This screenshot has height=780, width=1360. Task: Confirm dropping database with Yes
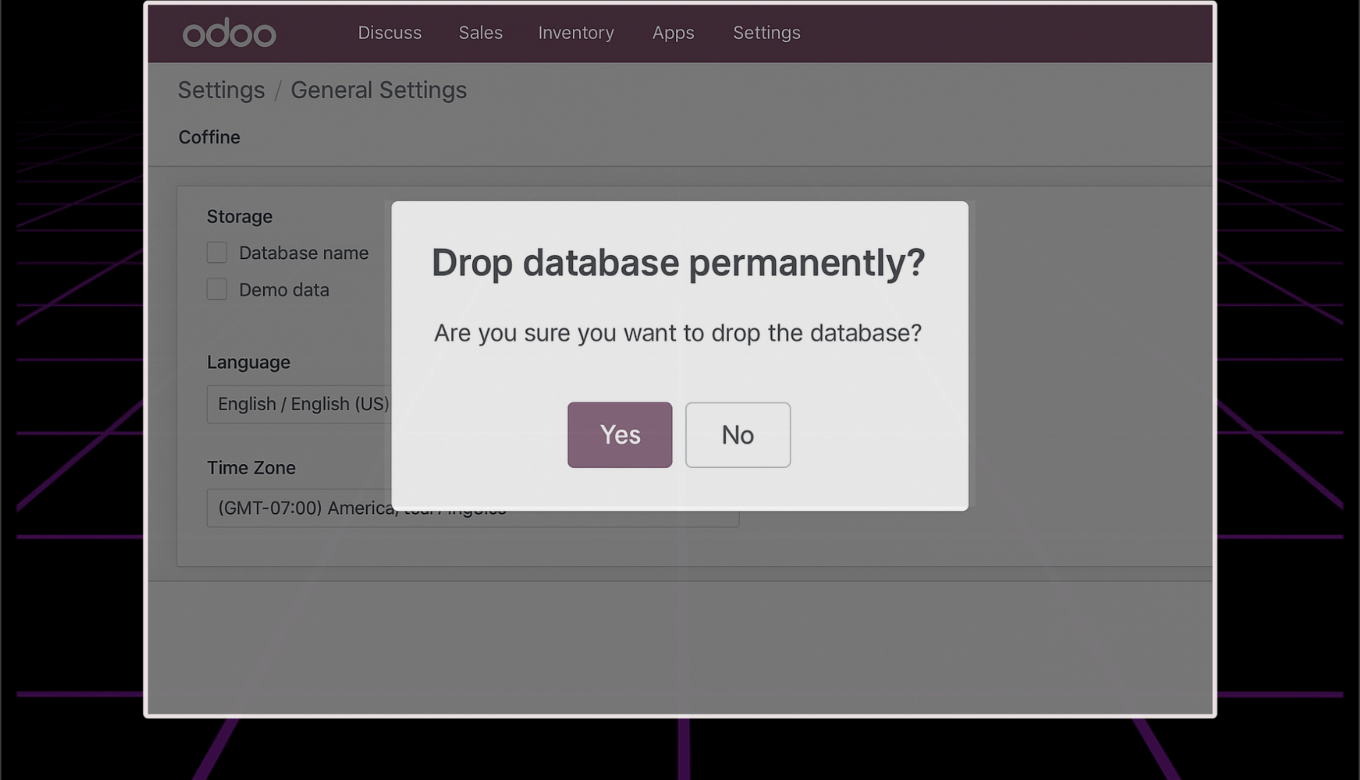click(620, 435)
